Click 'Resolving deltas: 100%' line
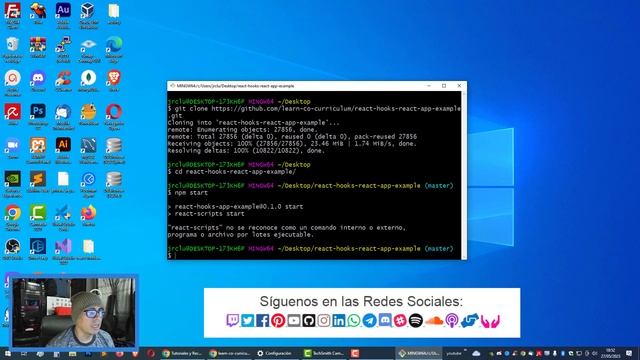640x360 pixels. click(246, 151)
